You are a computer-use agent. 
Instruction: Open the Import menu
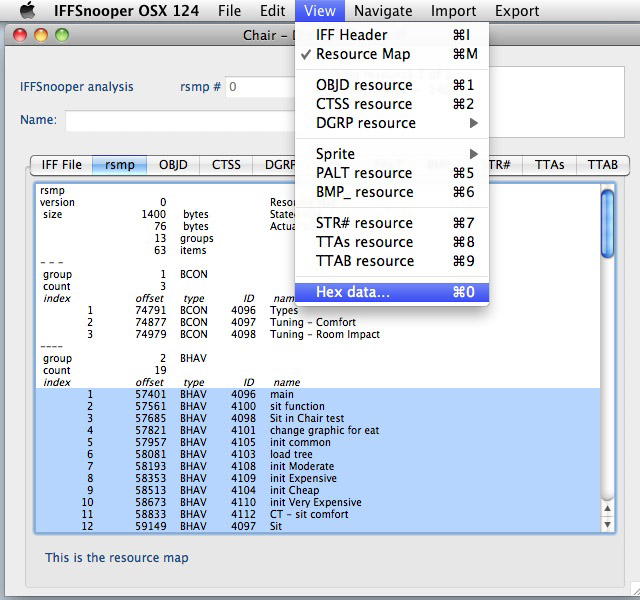(x=453, y=11)
